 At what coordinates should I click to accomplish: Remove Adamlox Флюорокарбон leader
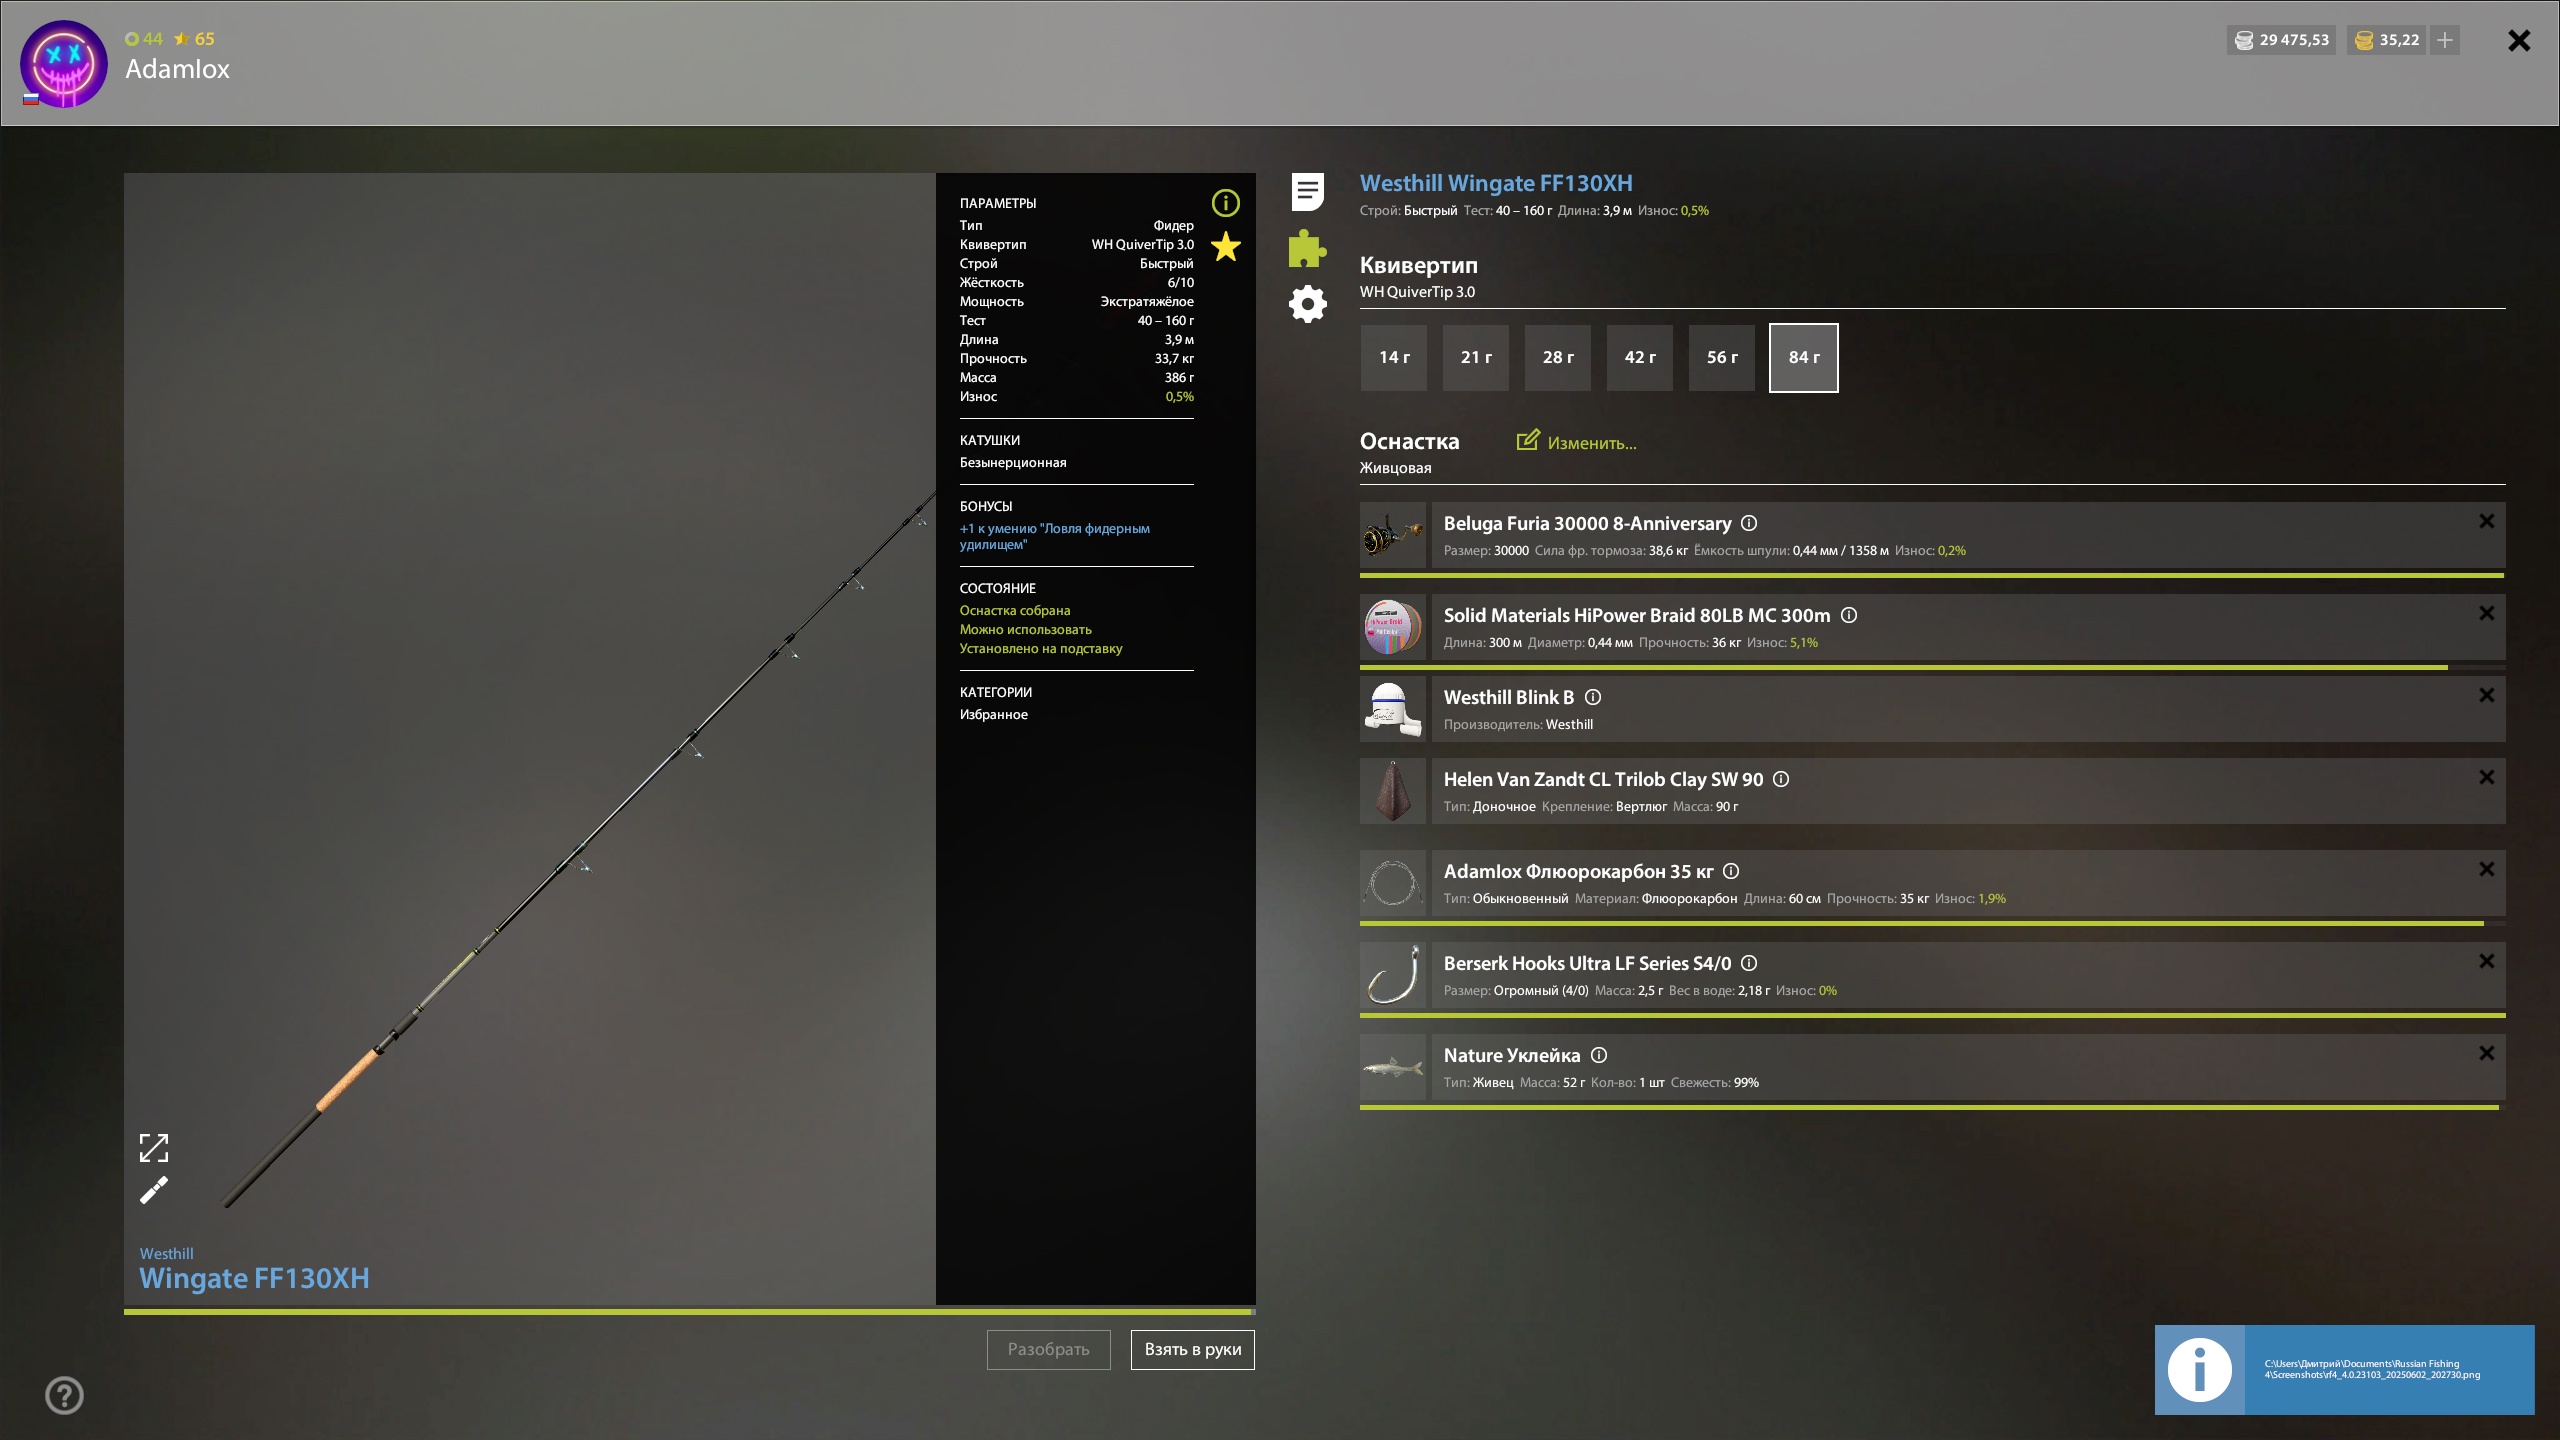pos(2486,869)
